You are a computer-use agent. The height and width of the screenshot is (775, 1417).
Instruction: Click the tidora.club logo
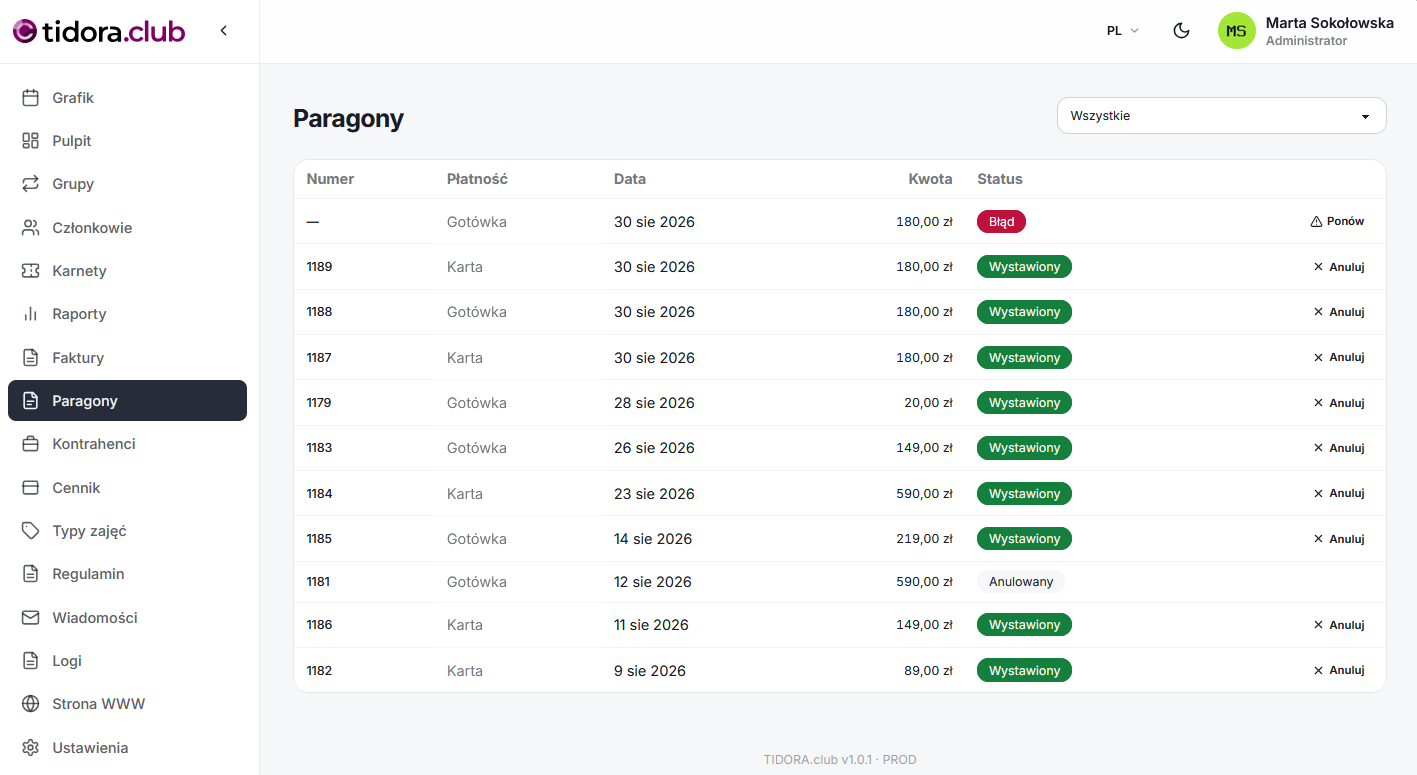click(99, 32)
